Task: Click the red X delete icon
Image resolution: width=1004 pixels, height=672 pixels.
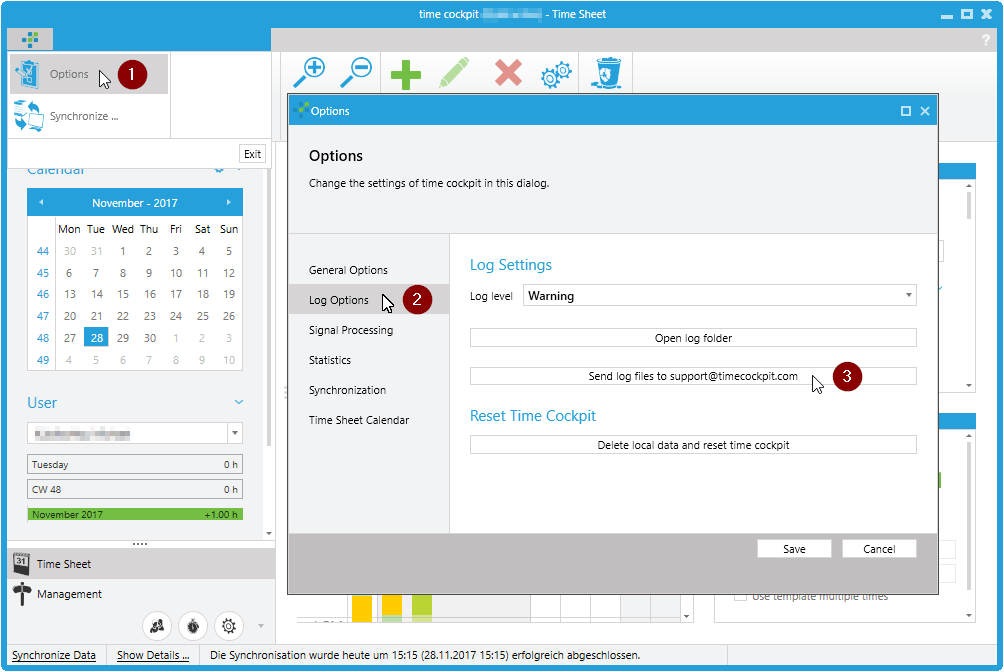Action: tap(508, 73)
